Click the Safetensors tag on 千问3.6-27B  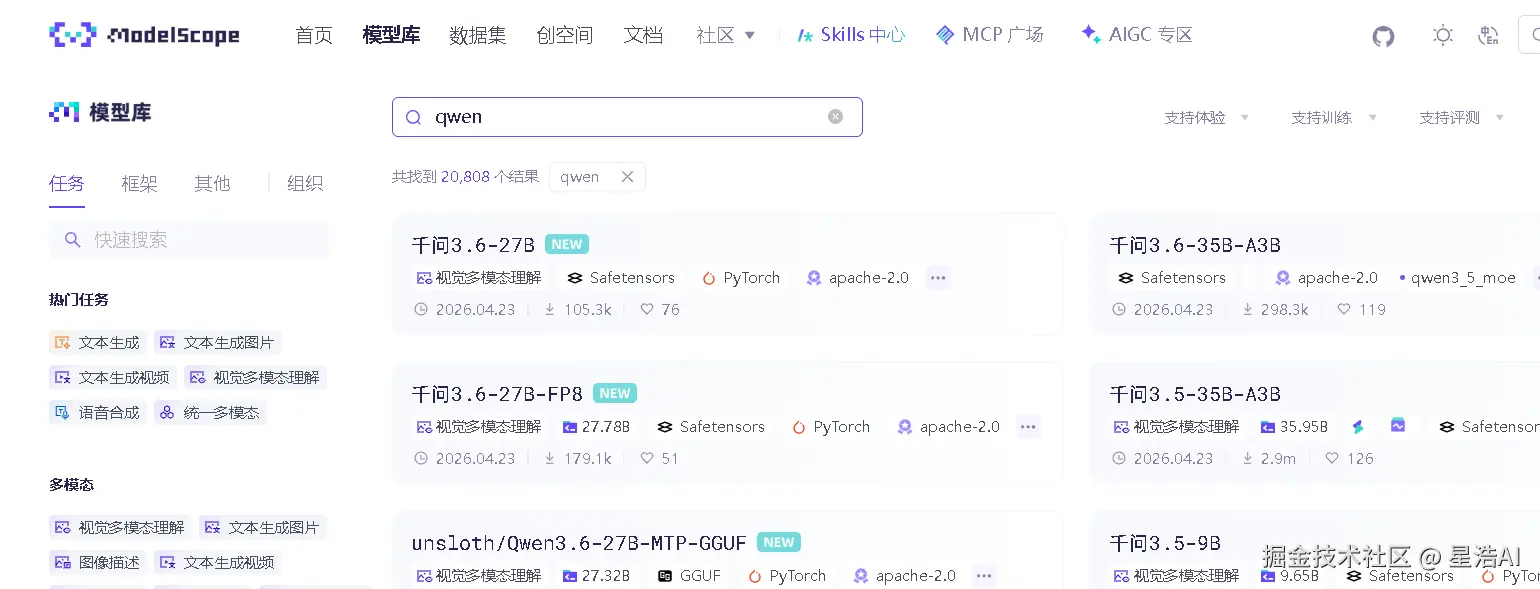coord(620,278)
